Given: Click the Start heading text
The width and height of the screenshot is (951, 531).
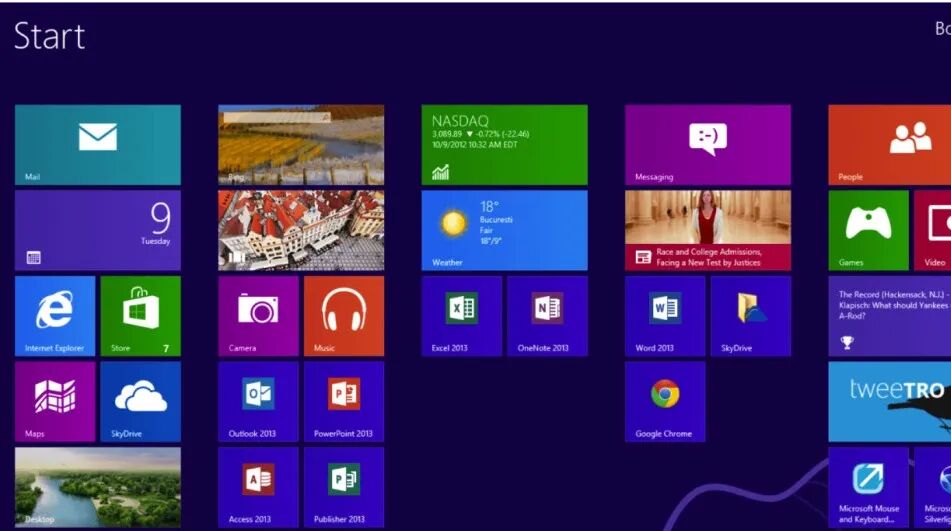Looking at the screenshot, I should (x=50, y=36).
